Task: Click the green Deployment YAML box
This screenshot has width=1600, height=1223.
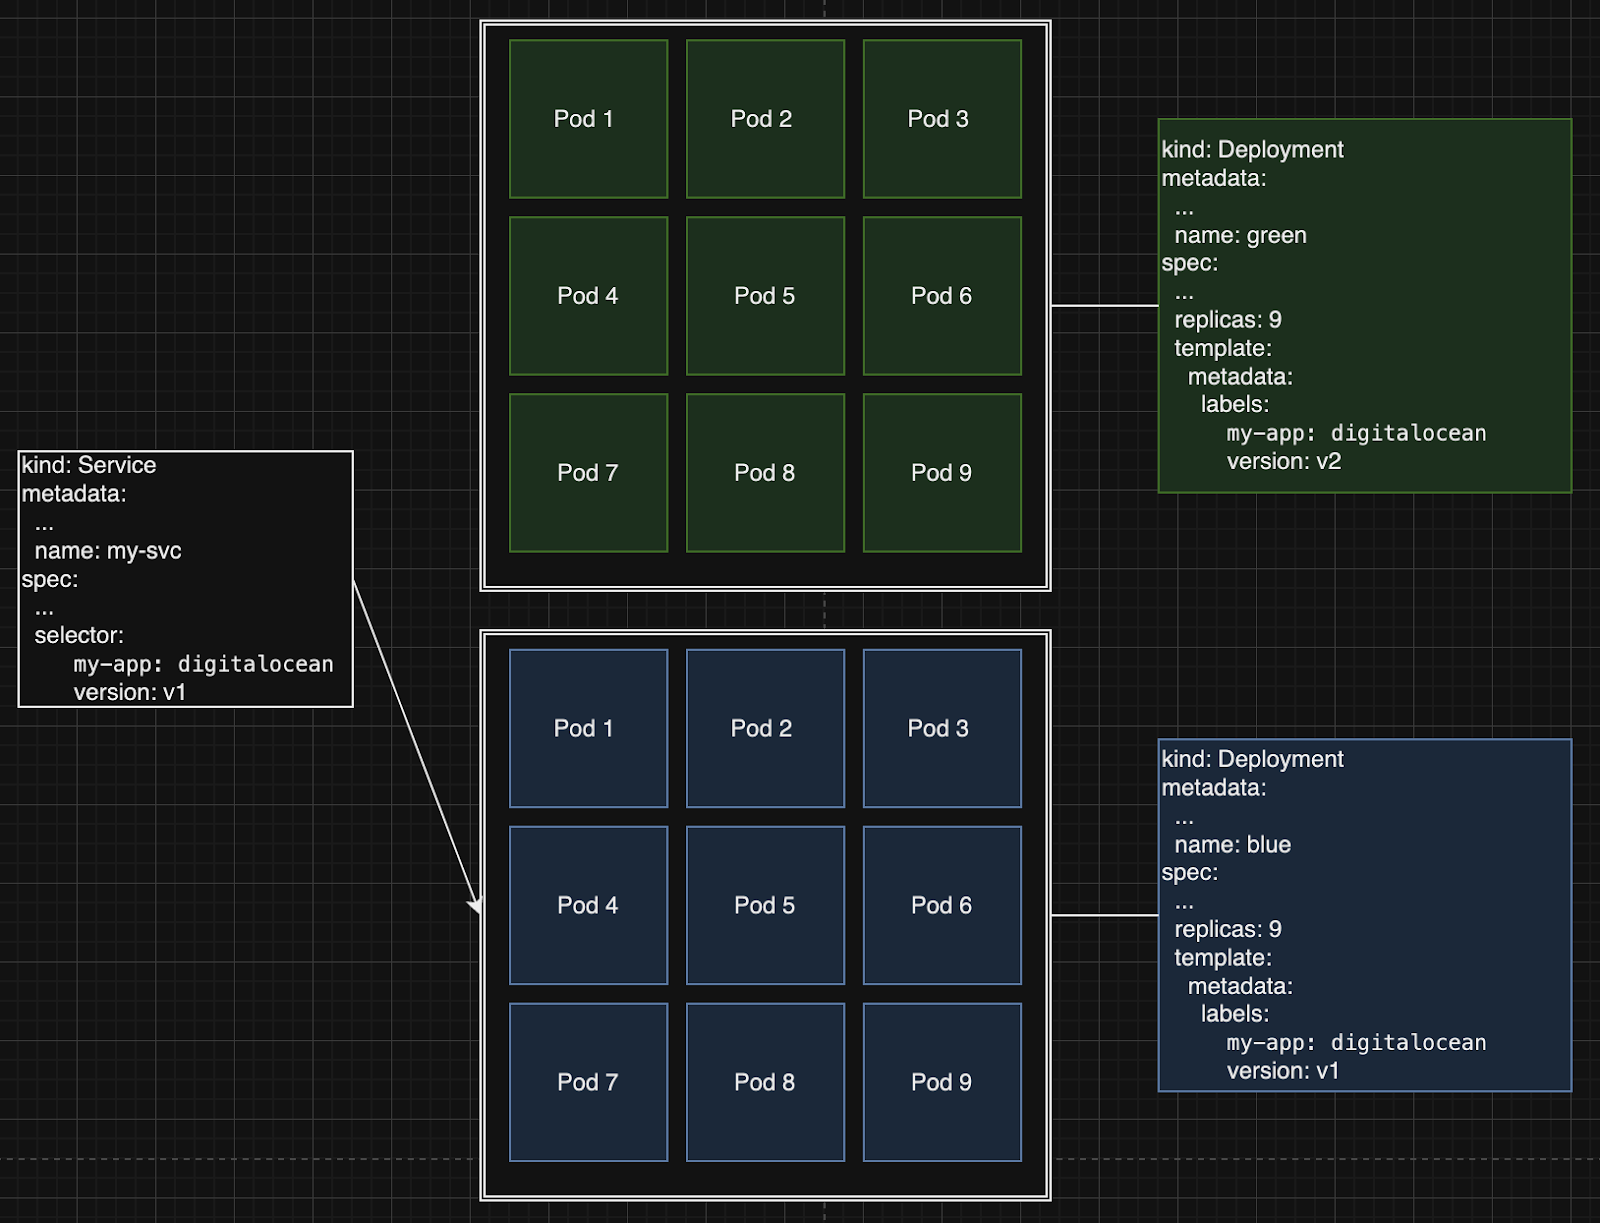Action: 1364,305
